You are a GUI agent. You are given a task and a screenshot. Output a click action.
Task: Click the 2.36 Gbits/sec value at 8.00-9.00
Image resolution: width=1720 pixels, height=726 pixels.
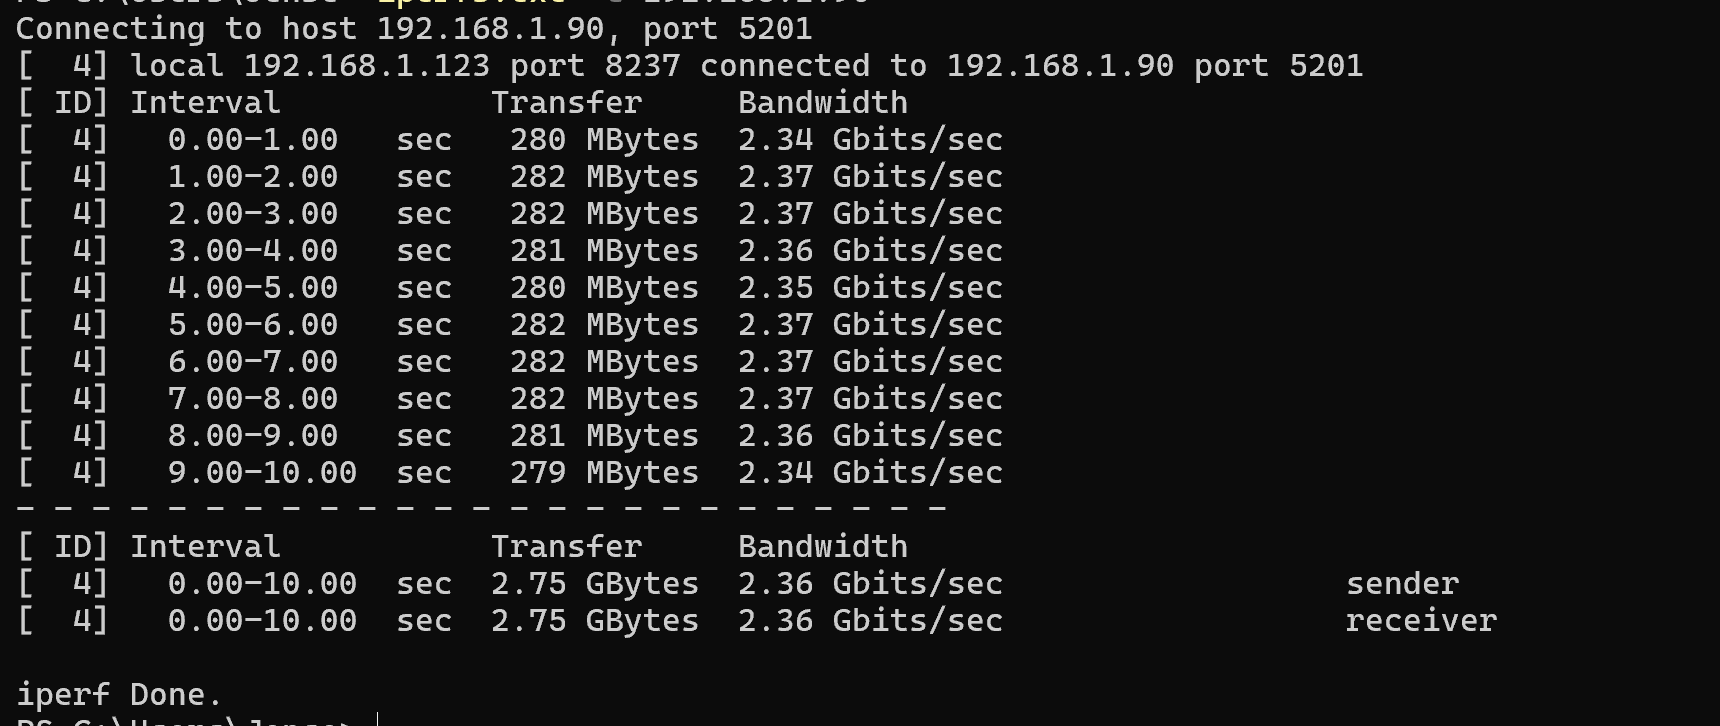pyautogui.click(x=870, y=436)
